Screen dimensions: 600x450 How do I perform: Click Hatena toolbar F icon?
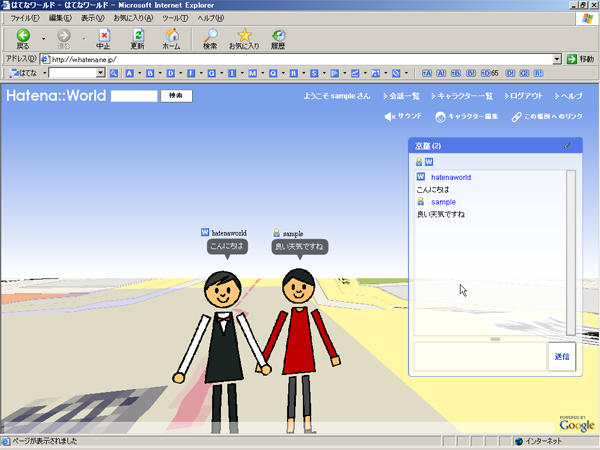(x=191, y=73)
